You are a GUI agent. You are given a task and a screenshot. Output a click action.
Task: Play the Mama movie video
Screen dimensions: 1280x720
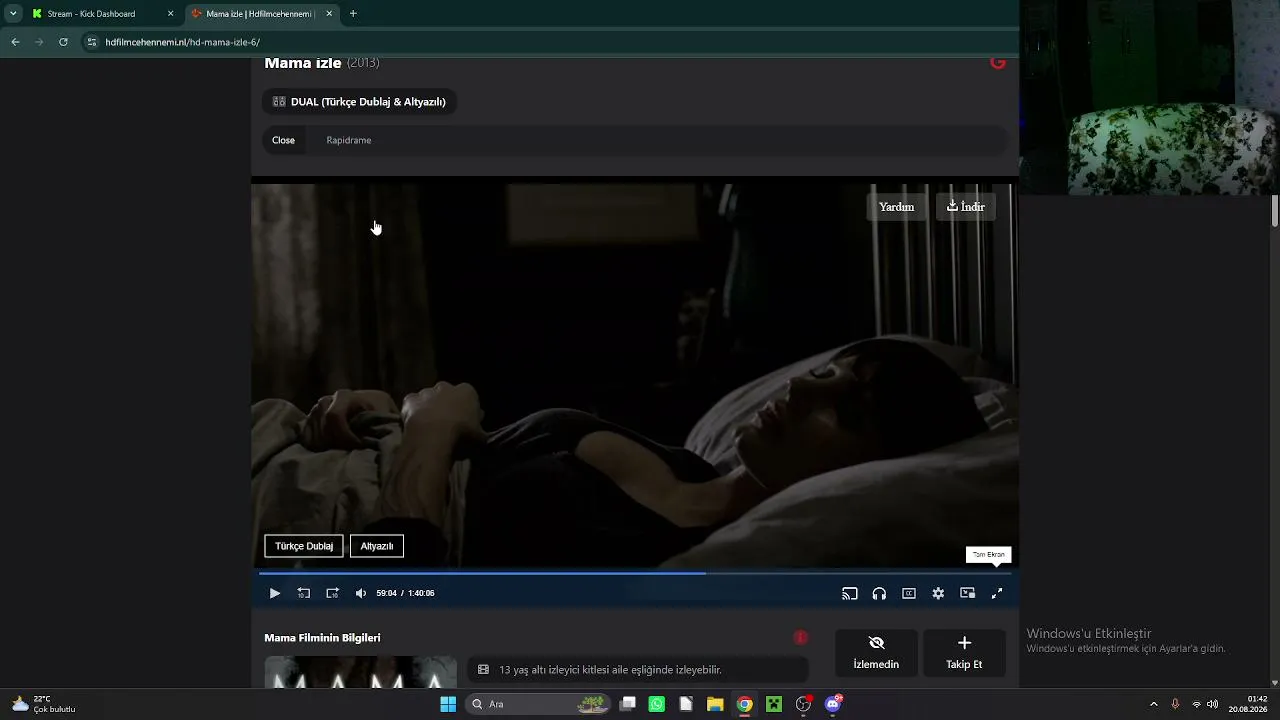click(275, 593)
